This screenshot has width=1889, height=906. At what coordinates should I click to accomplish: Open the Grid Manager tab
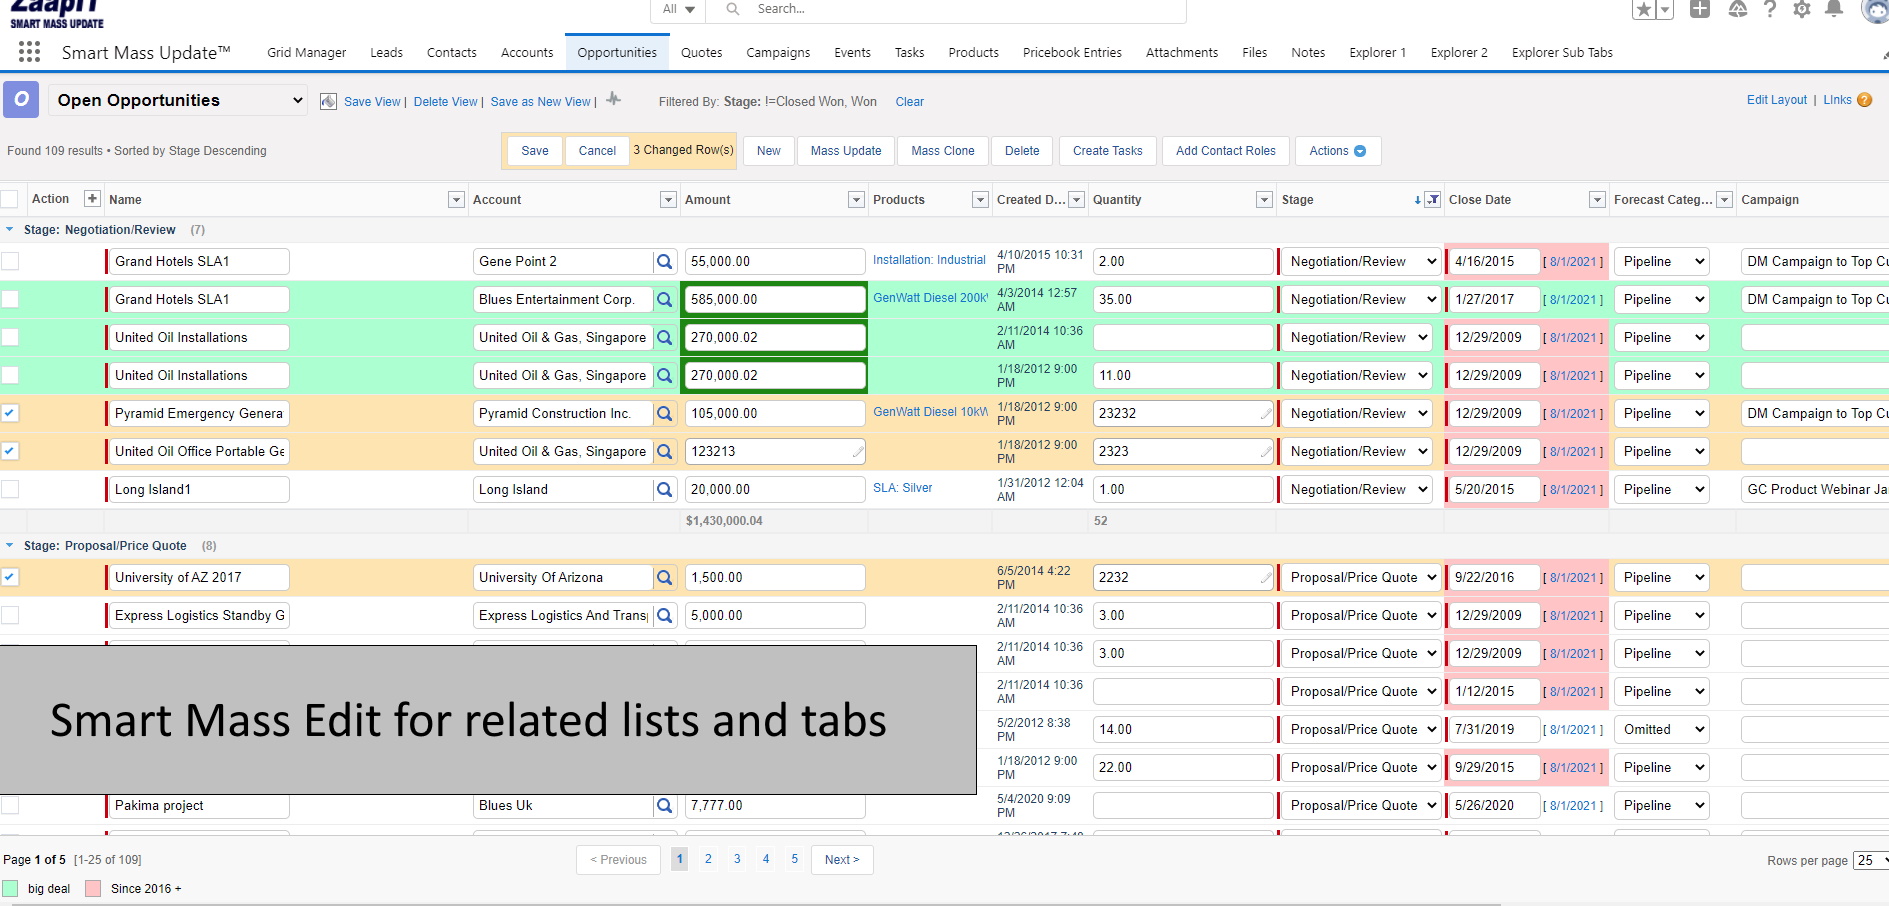[x=306, y=53]
